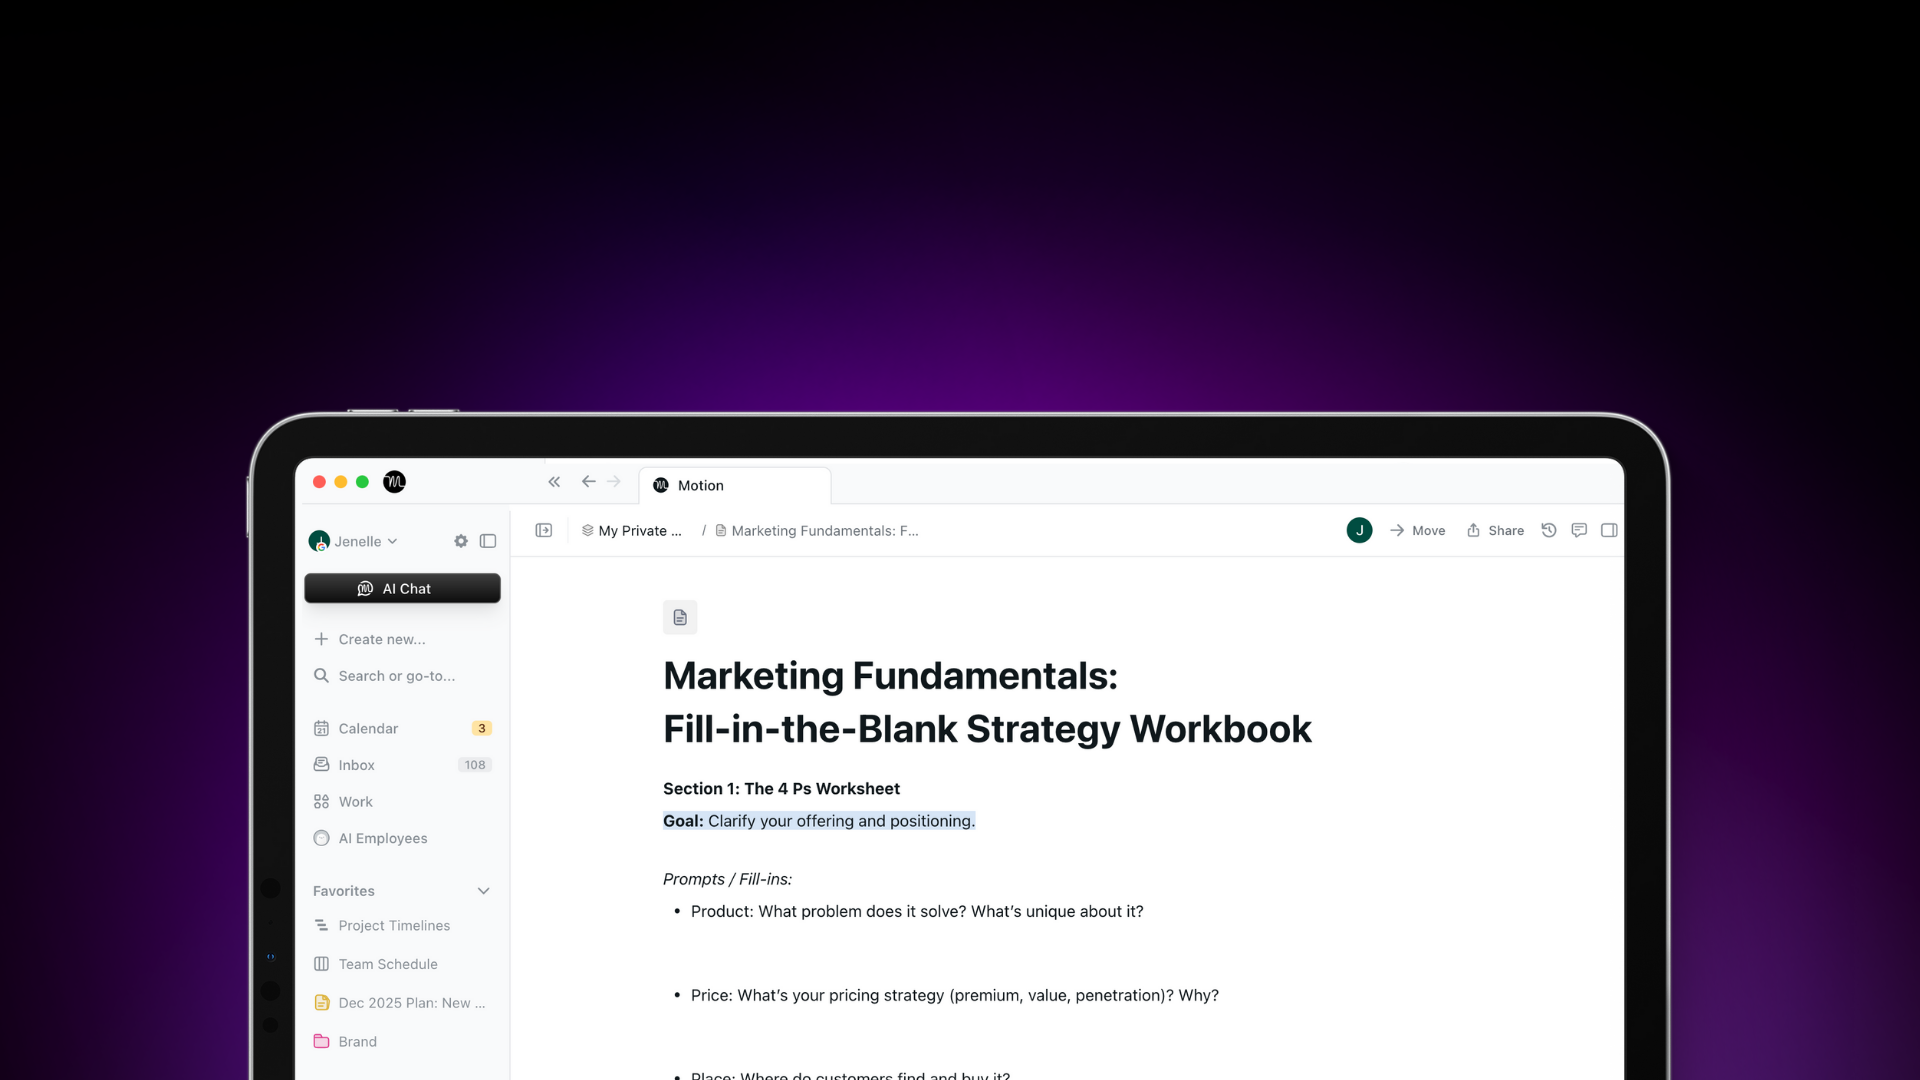Collapse tabs using the double-chevron icon
The width and height of the screenshot is (1920, 1080).
tap(554, 481)
